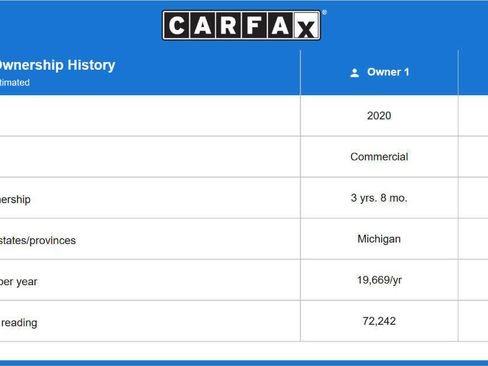The height and width of the screenshot is (366, 488).
Task: Click the states/provinces row label
Action: click(38, 240)
